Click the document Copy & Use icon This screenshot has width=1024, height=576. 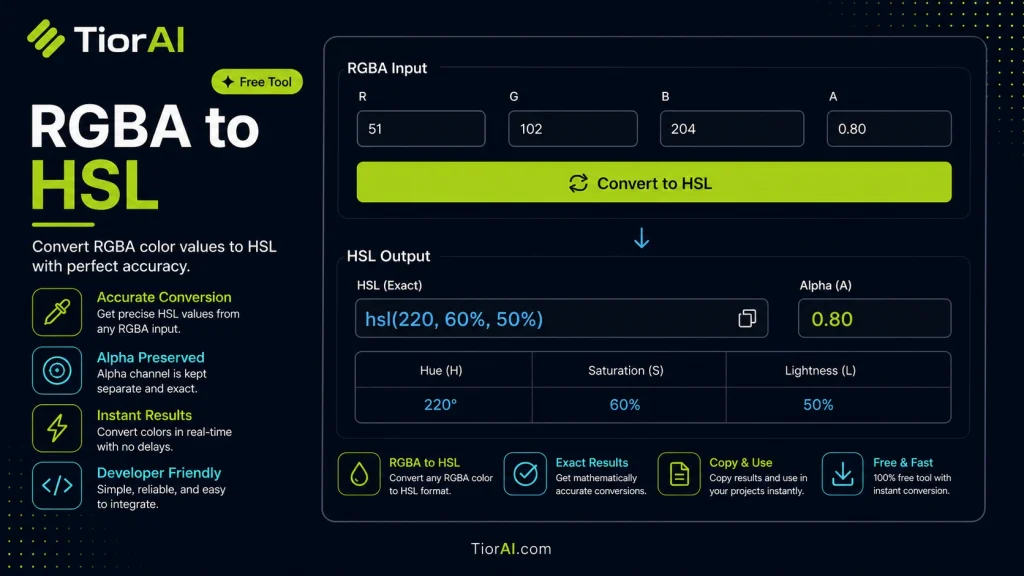pos(679,474)
